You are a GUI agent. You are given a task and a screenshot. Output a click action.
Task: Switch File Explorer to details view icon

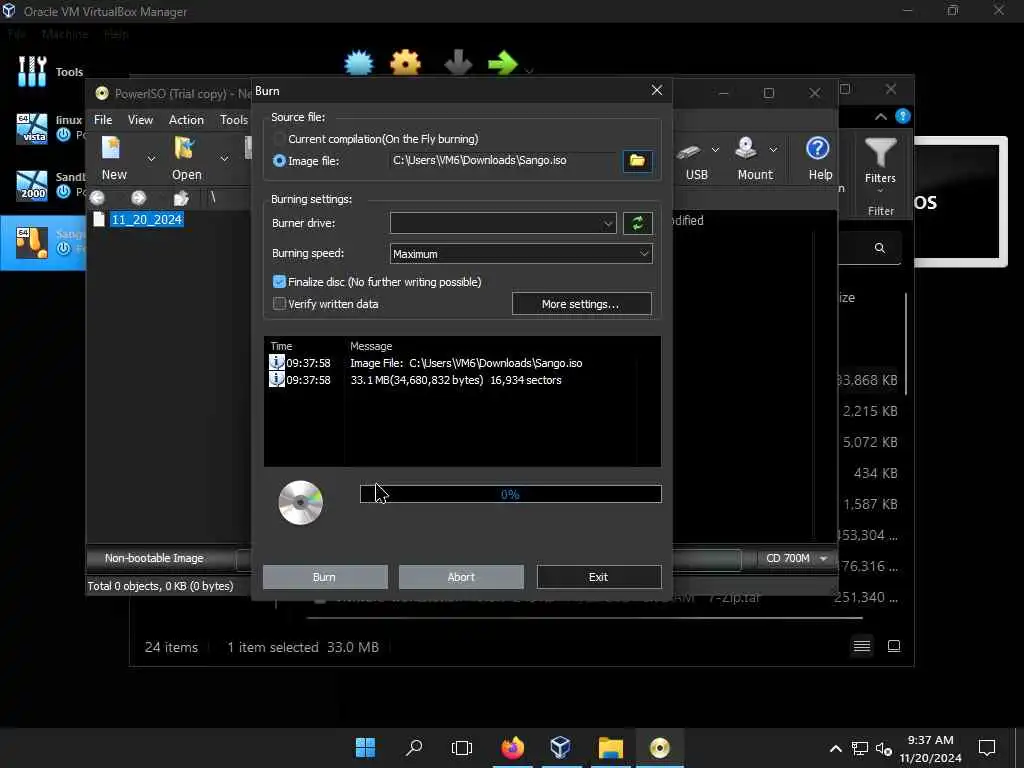tap(861, 646)
